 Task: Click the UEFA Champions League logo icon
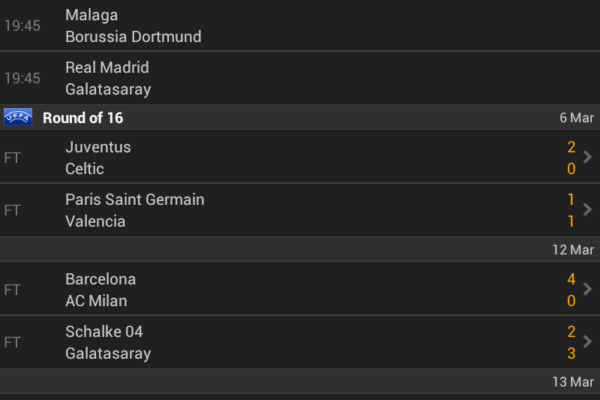[x=18, y=117]
